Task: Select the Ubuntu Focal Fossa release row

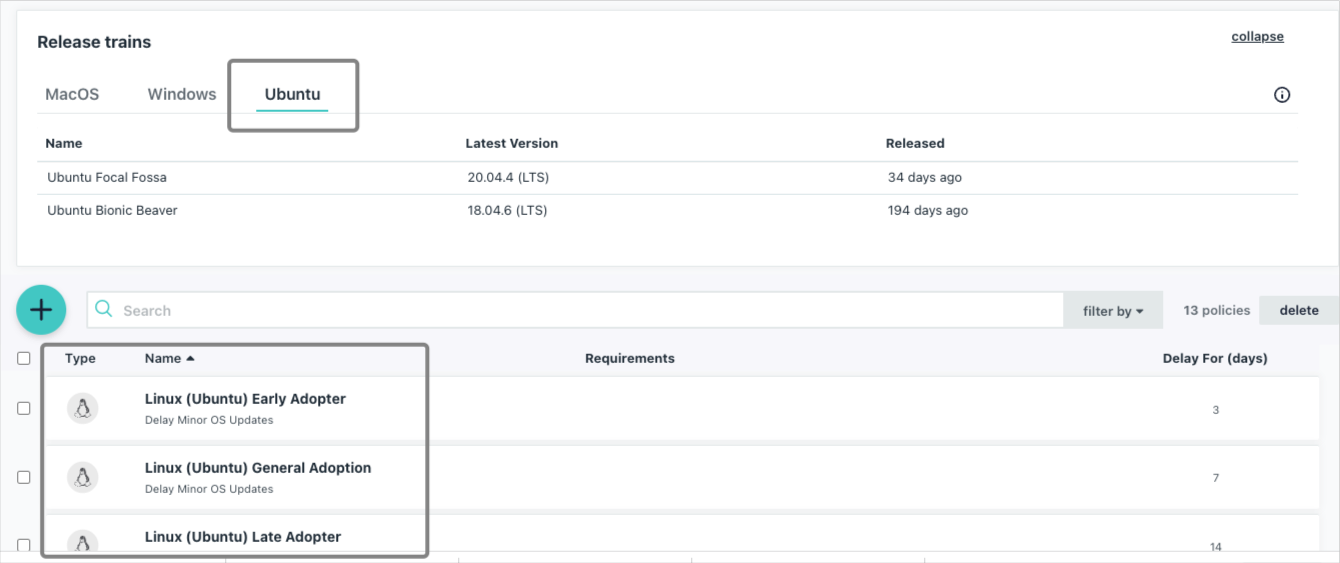Action: coord(107,177)
